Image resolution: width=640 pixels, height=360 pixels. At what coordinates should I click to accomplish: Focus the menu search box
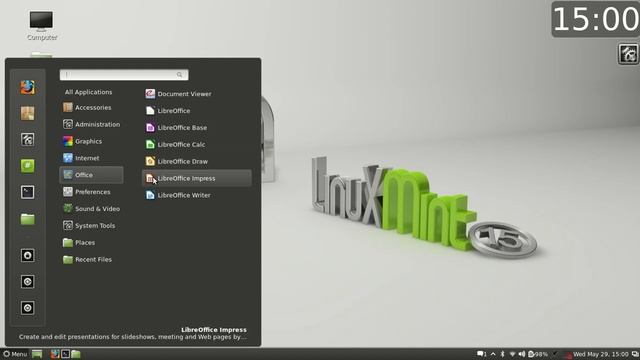(x=124, y=75)
